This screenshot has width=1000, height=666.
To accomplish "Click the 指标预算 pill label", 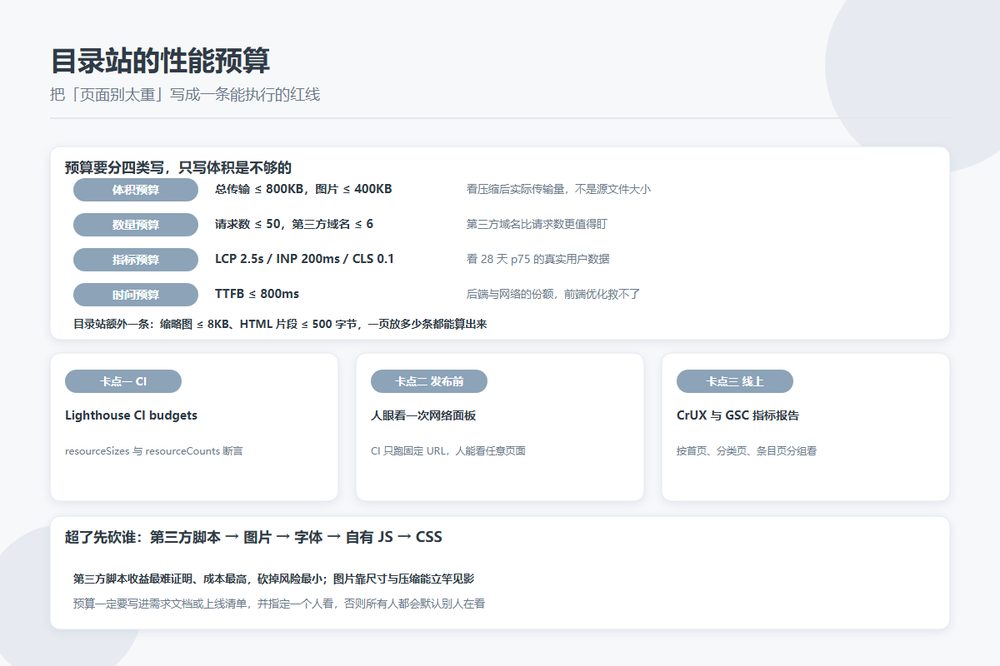I will click(136, 260).
